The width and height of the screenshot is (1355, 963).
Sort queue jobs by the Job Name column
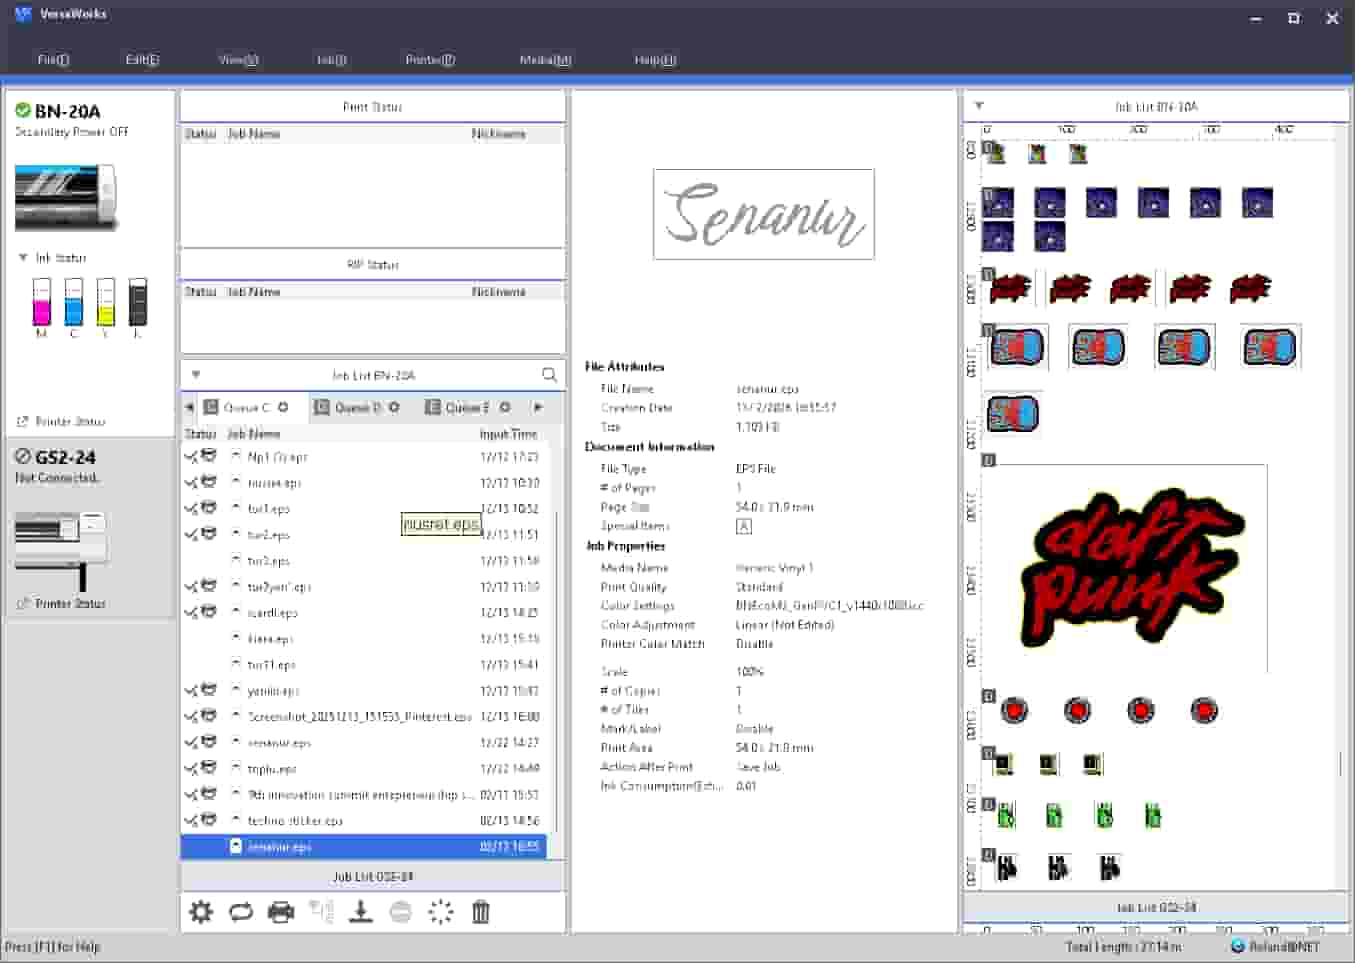254,434
